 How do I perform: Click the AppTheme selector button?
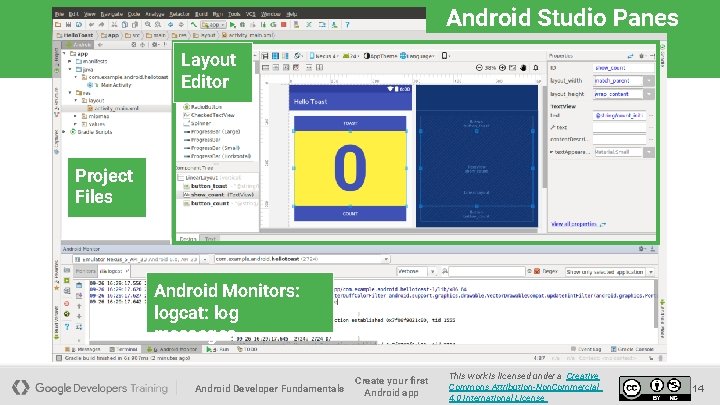[x=380, y=56]
